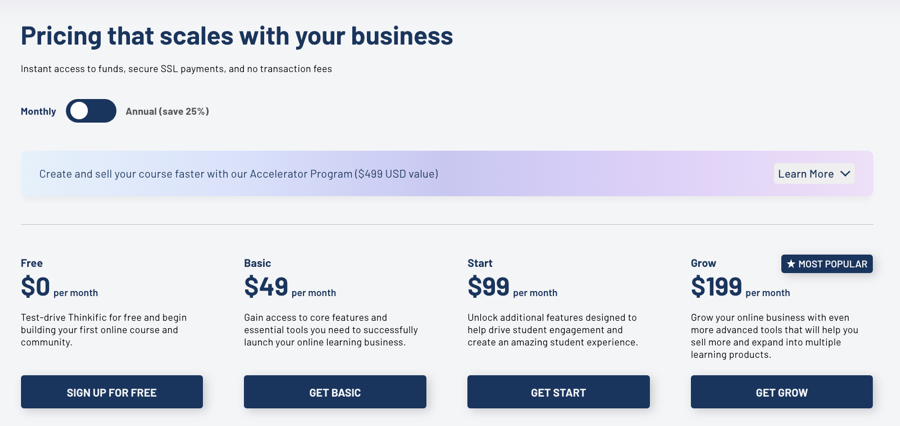Select the Free plan heading
This screenshot has width=900, height=426.
pyautogui.click(x=32, y=263)
